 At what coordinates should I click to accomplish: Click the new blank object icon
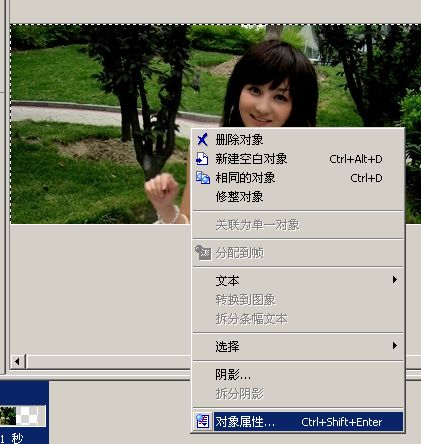[x=202, y=159]
